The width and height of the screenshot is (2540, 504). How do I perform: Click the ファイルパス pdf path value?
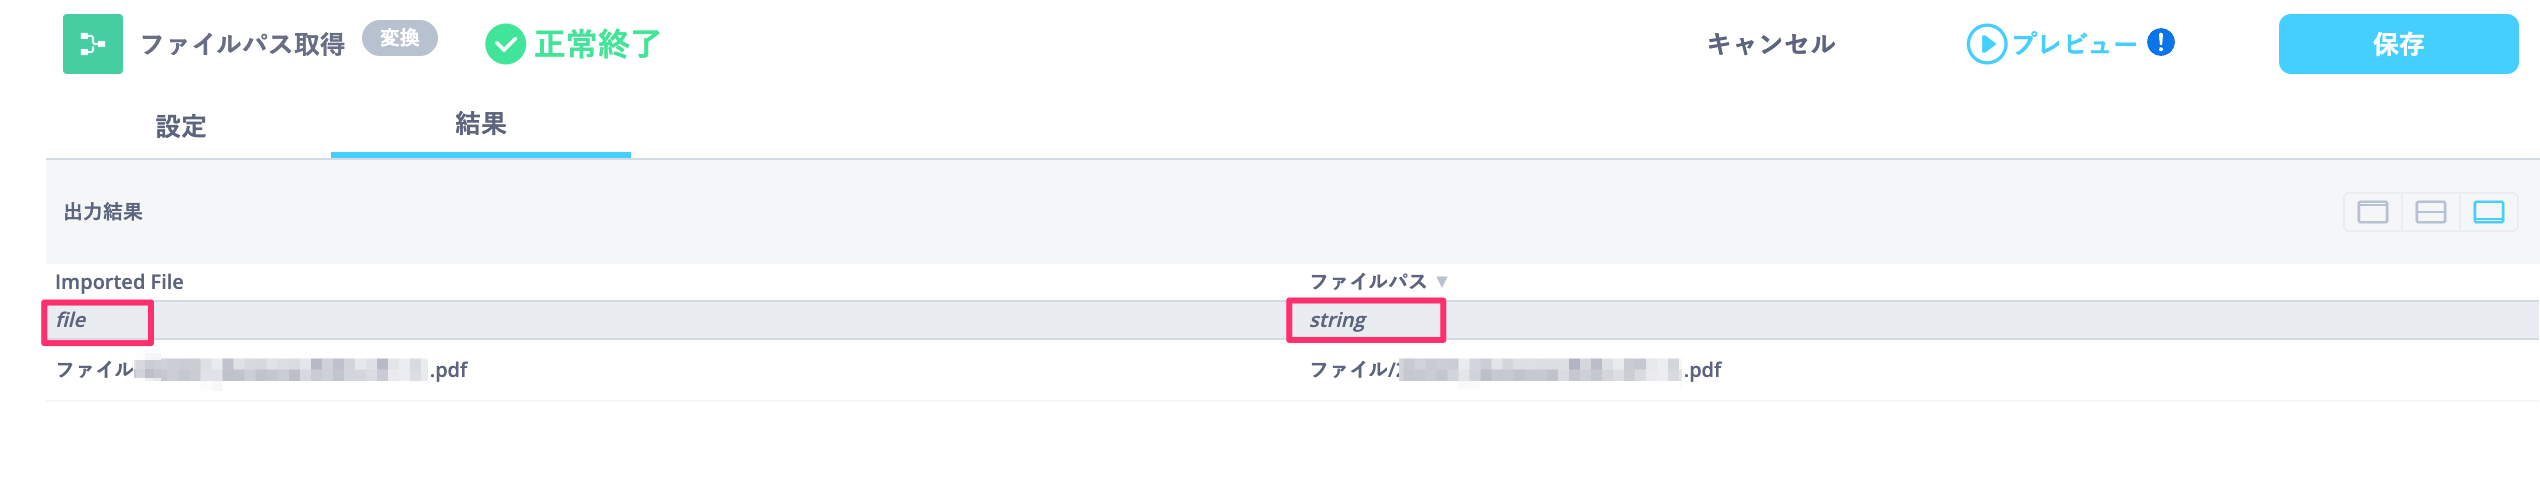pos(1515,371)
